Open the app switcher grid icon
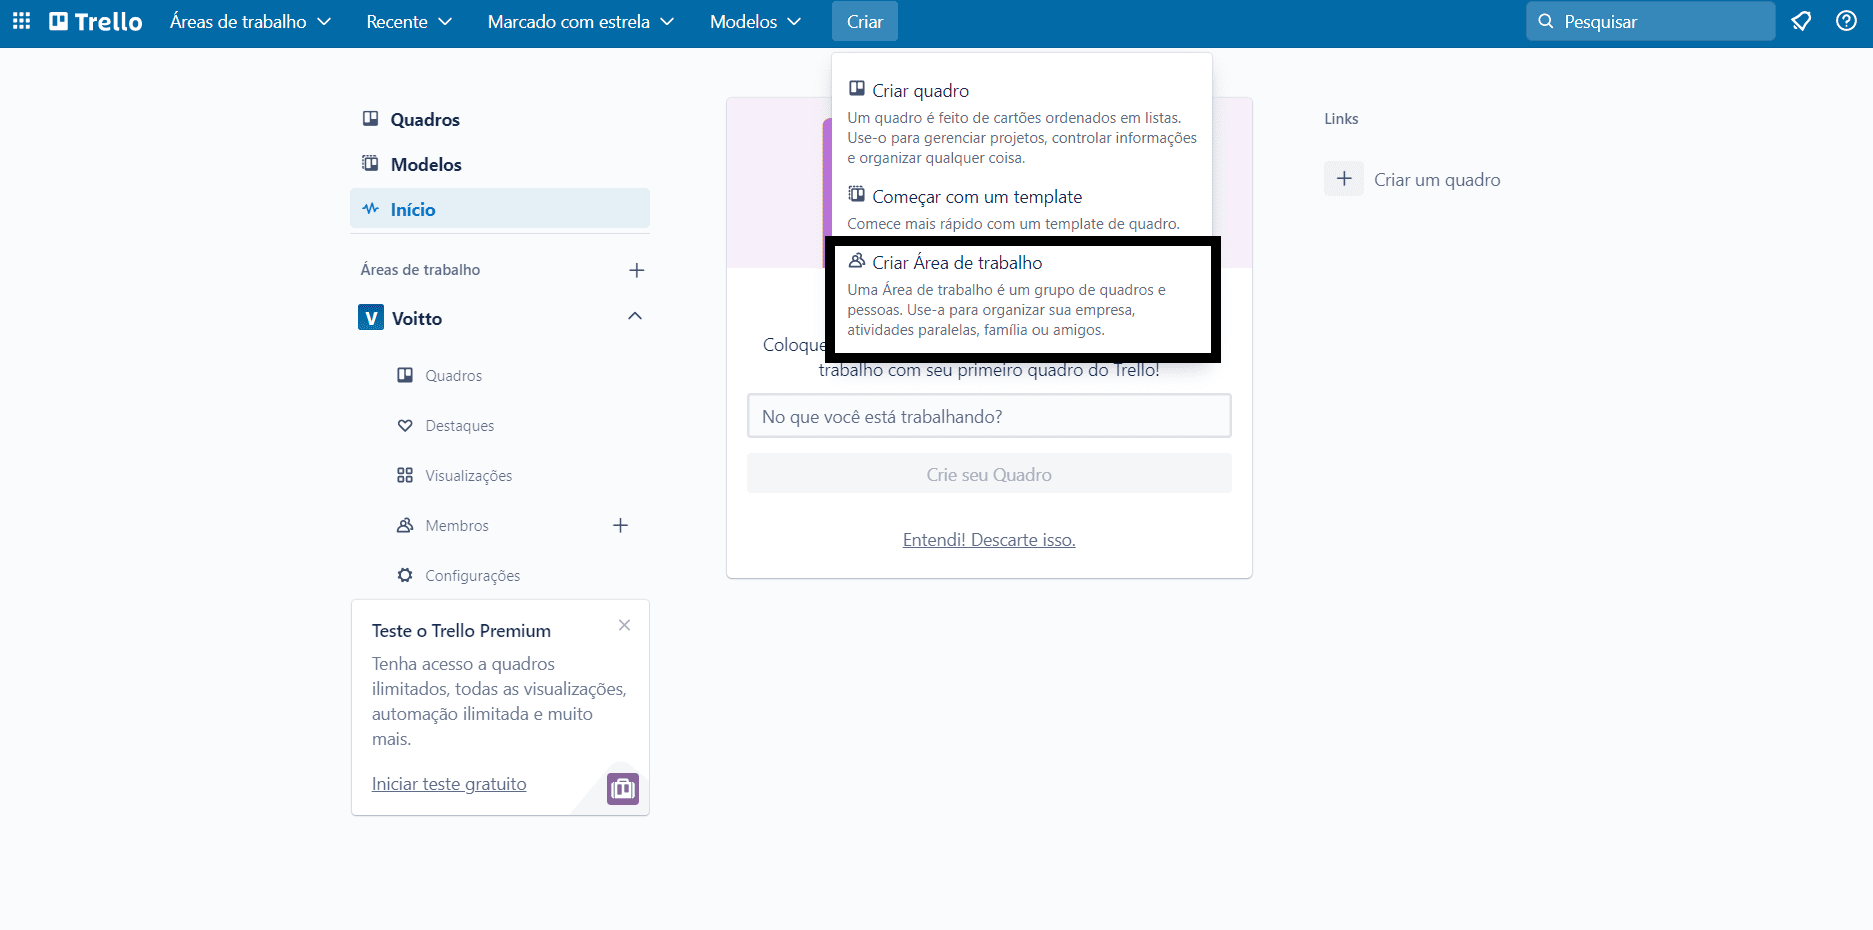 coord(21,21)
